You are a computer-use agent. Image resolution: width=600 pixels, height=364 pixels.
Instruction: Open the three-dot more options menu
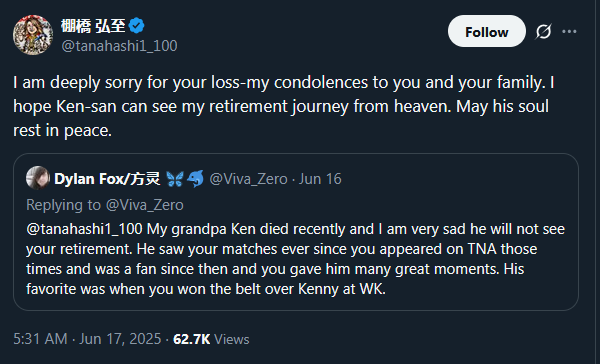pyautogui.click(x=569, y=31)
